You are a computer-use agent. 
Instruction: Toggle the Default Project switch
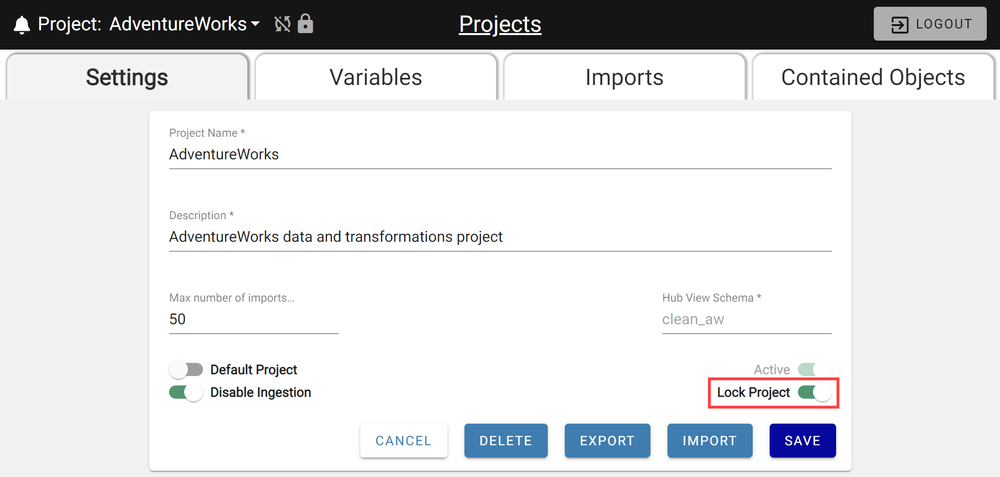(186, 370)
